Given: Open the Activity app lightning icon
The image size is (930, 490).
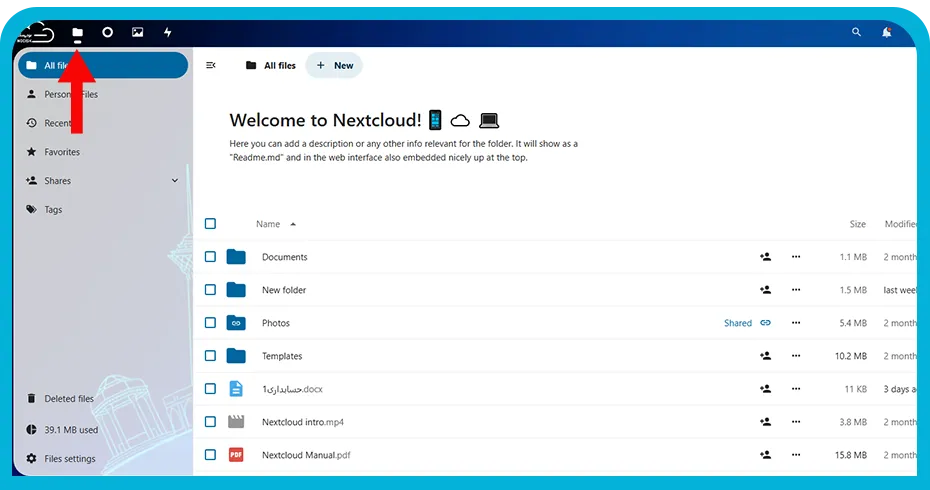Looking at the screenshot, I should pos(168,32).
